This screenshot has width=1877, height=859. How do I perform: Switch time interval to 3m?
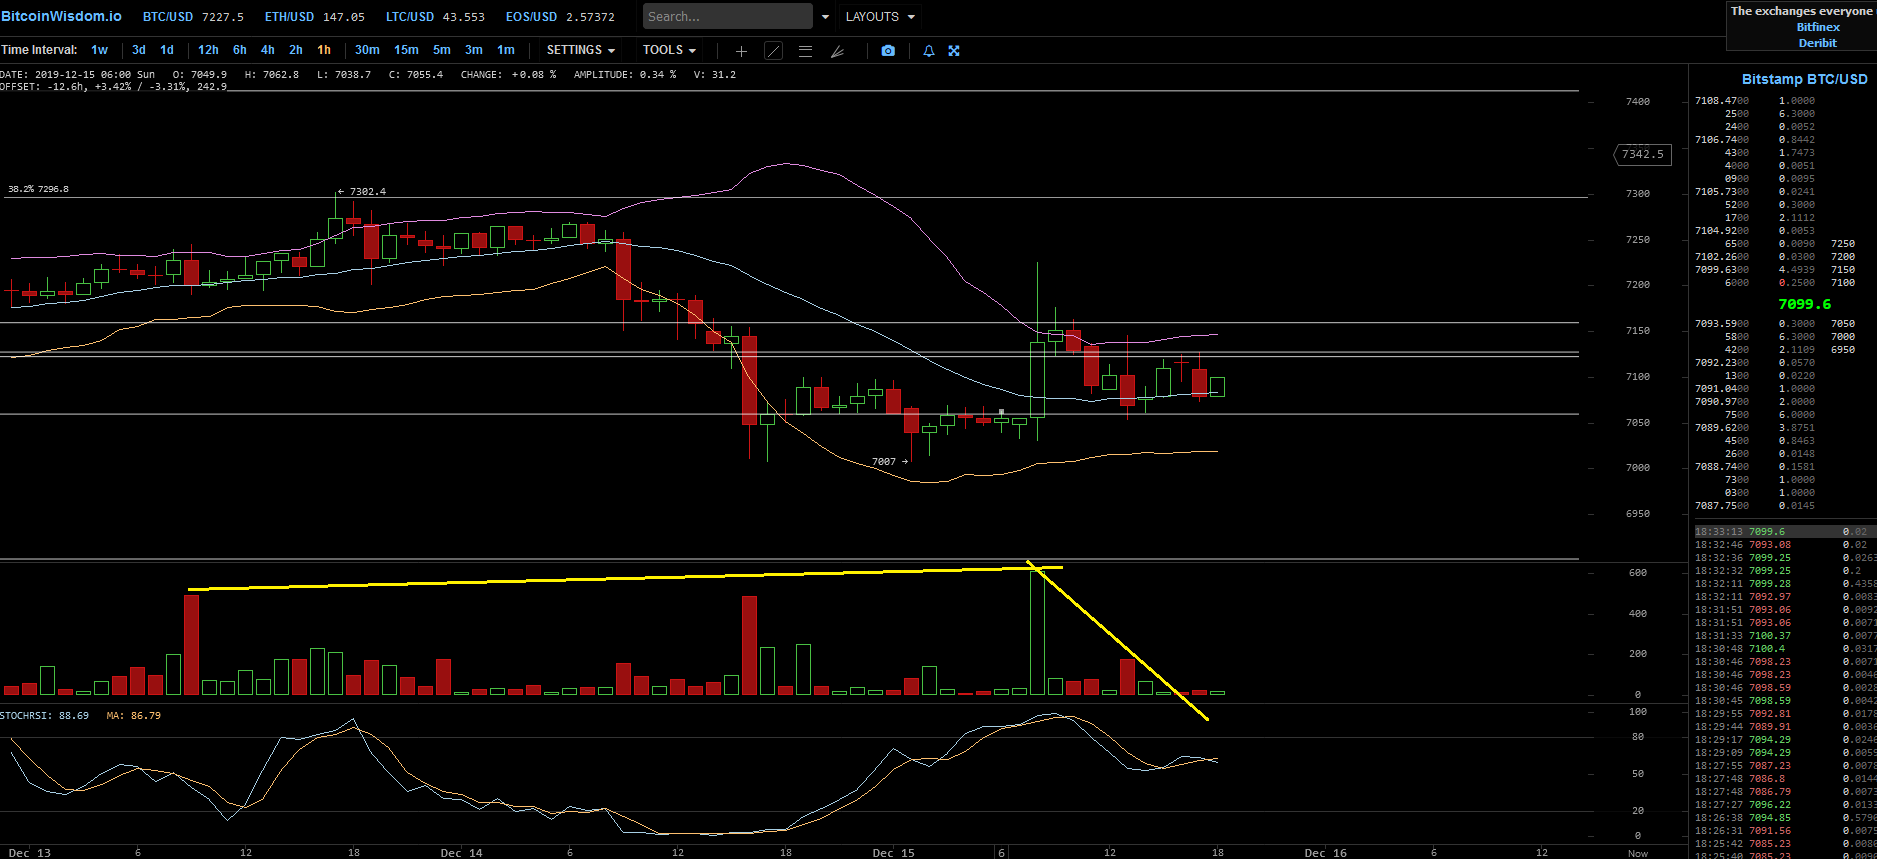[474, 50]
